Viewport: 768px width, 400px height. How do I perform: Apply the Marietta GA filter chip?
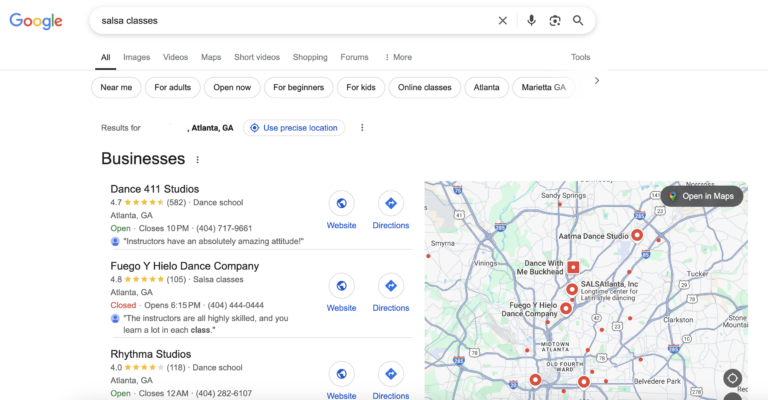point(544,88)
